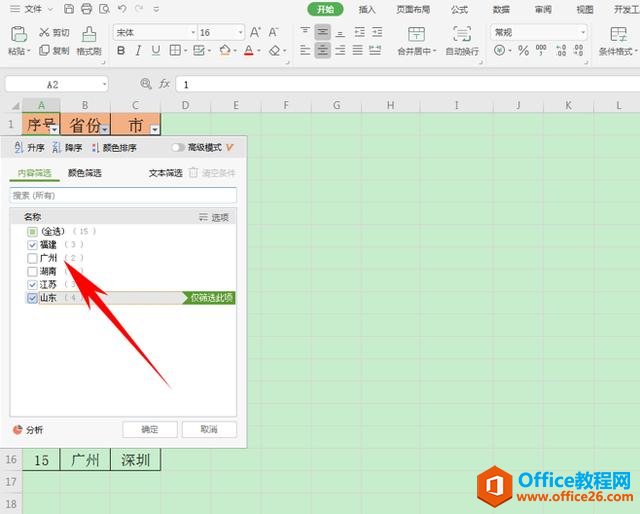The height and width of the screenshot is (514, 640).
Task: Click the fx insert function icon
Action: pyautogui.click(x=164, y=85)
